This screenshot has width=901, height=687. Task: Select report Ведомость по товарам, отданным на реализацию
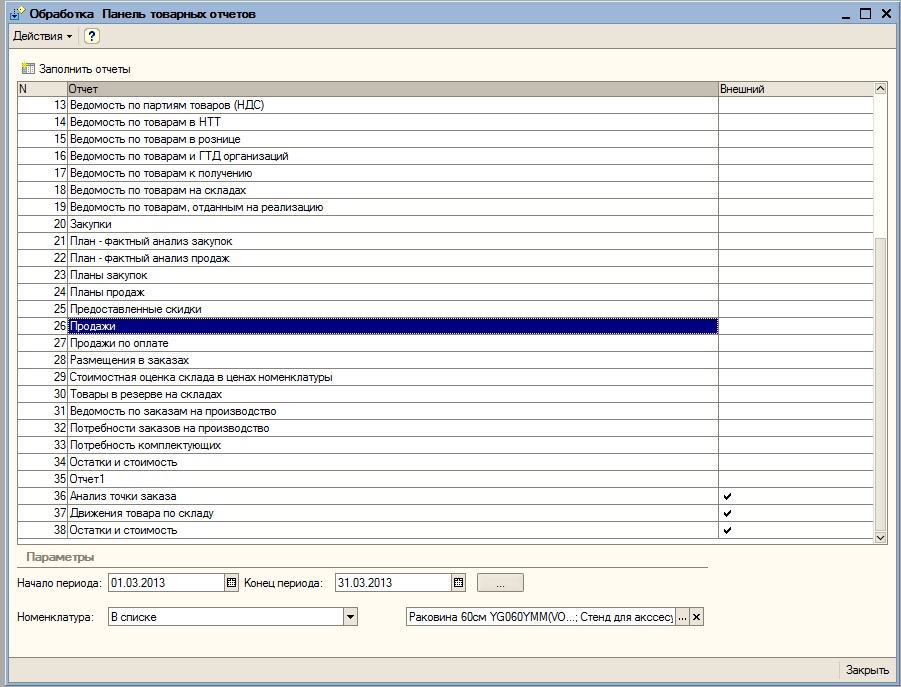[x=393, y=207]
